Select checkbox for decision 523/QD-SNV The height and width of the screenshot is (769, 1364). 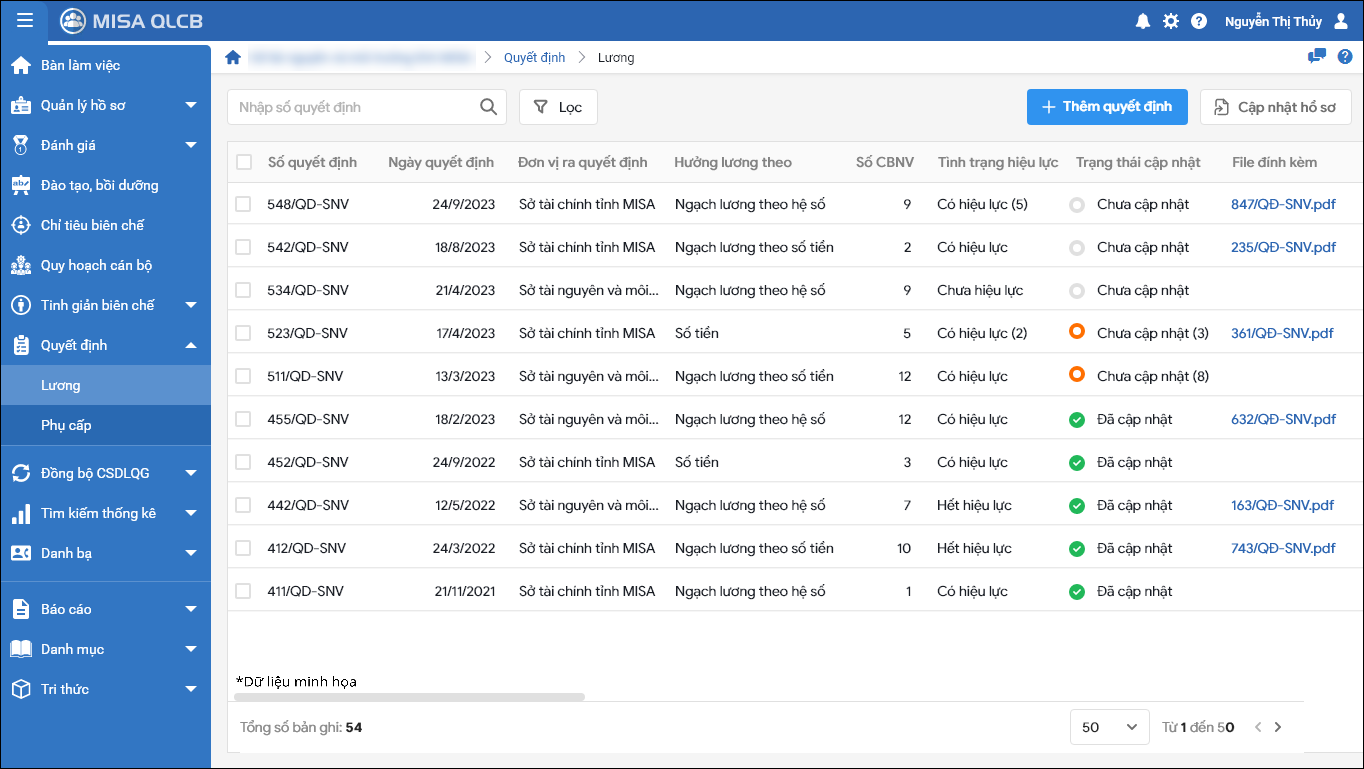coord(244,333)
